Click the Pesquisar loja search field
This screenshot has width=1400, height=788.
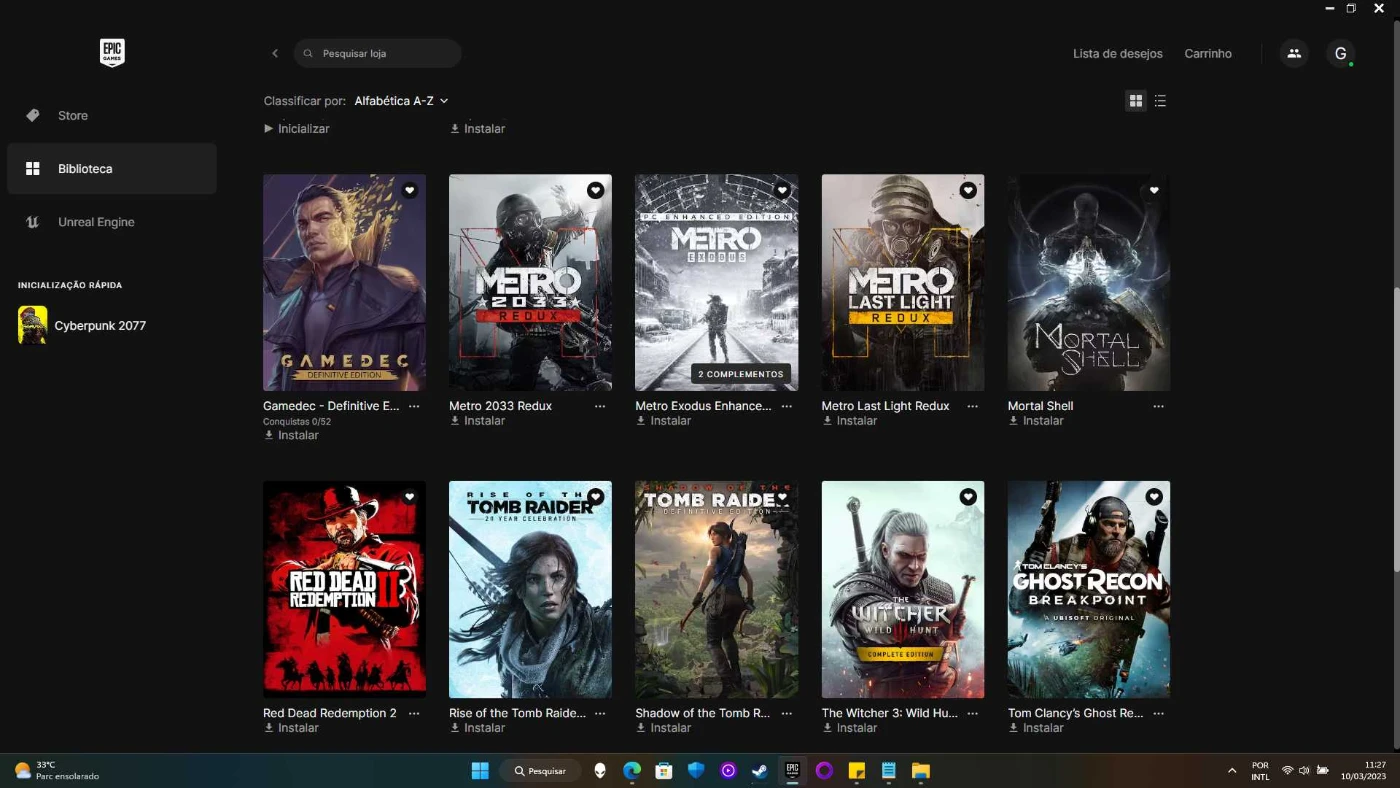coord(377,53)
